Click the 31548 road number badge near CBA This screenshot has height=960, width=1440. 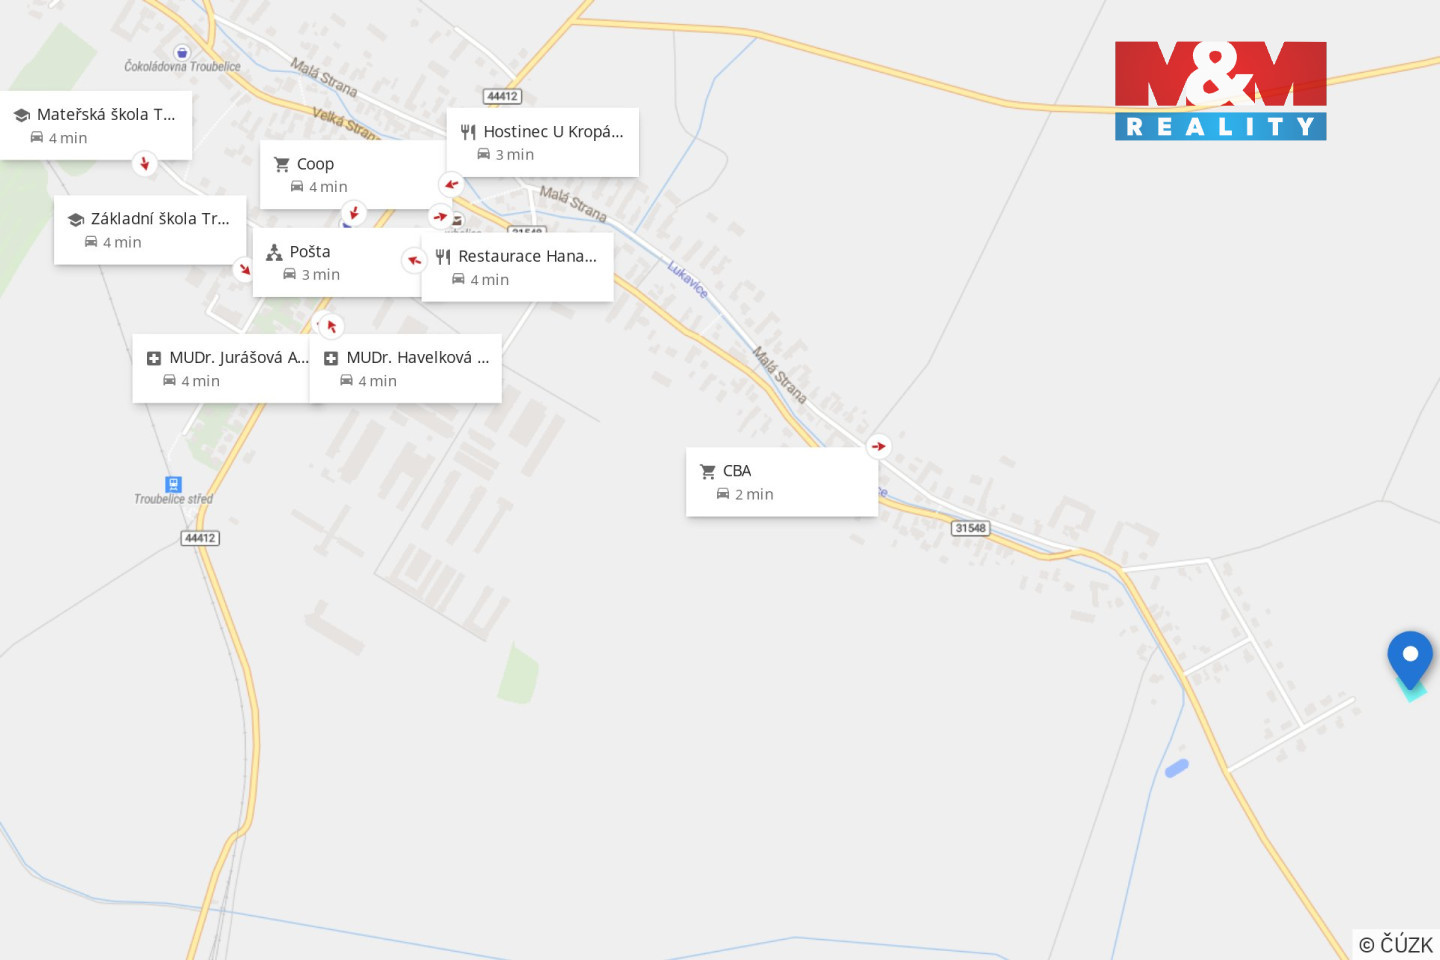pos(970,528)
